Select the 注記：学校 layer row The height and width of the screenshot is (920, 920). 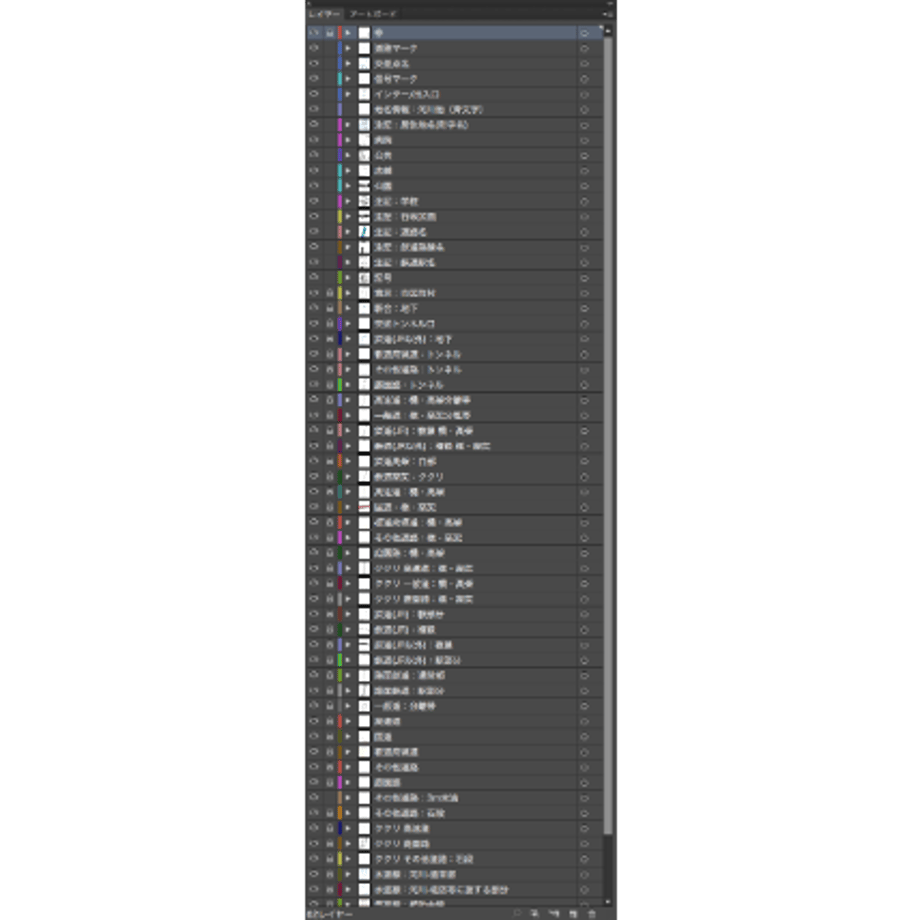(x=455, y=201)
